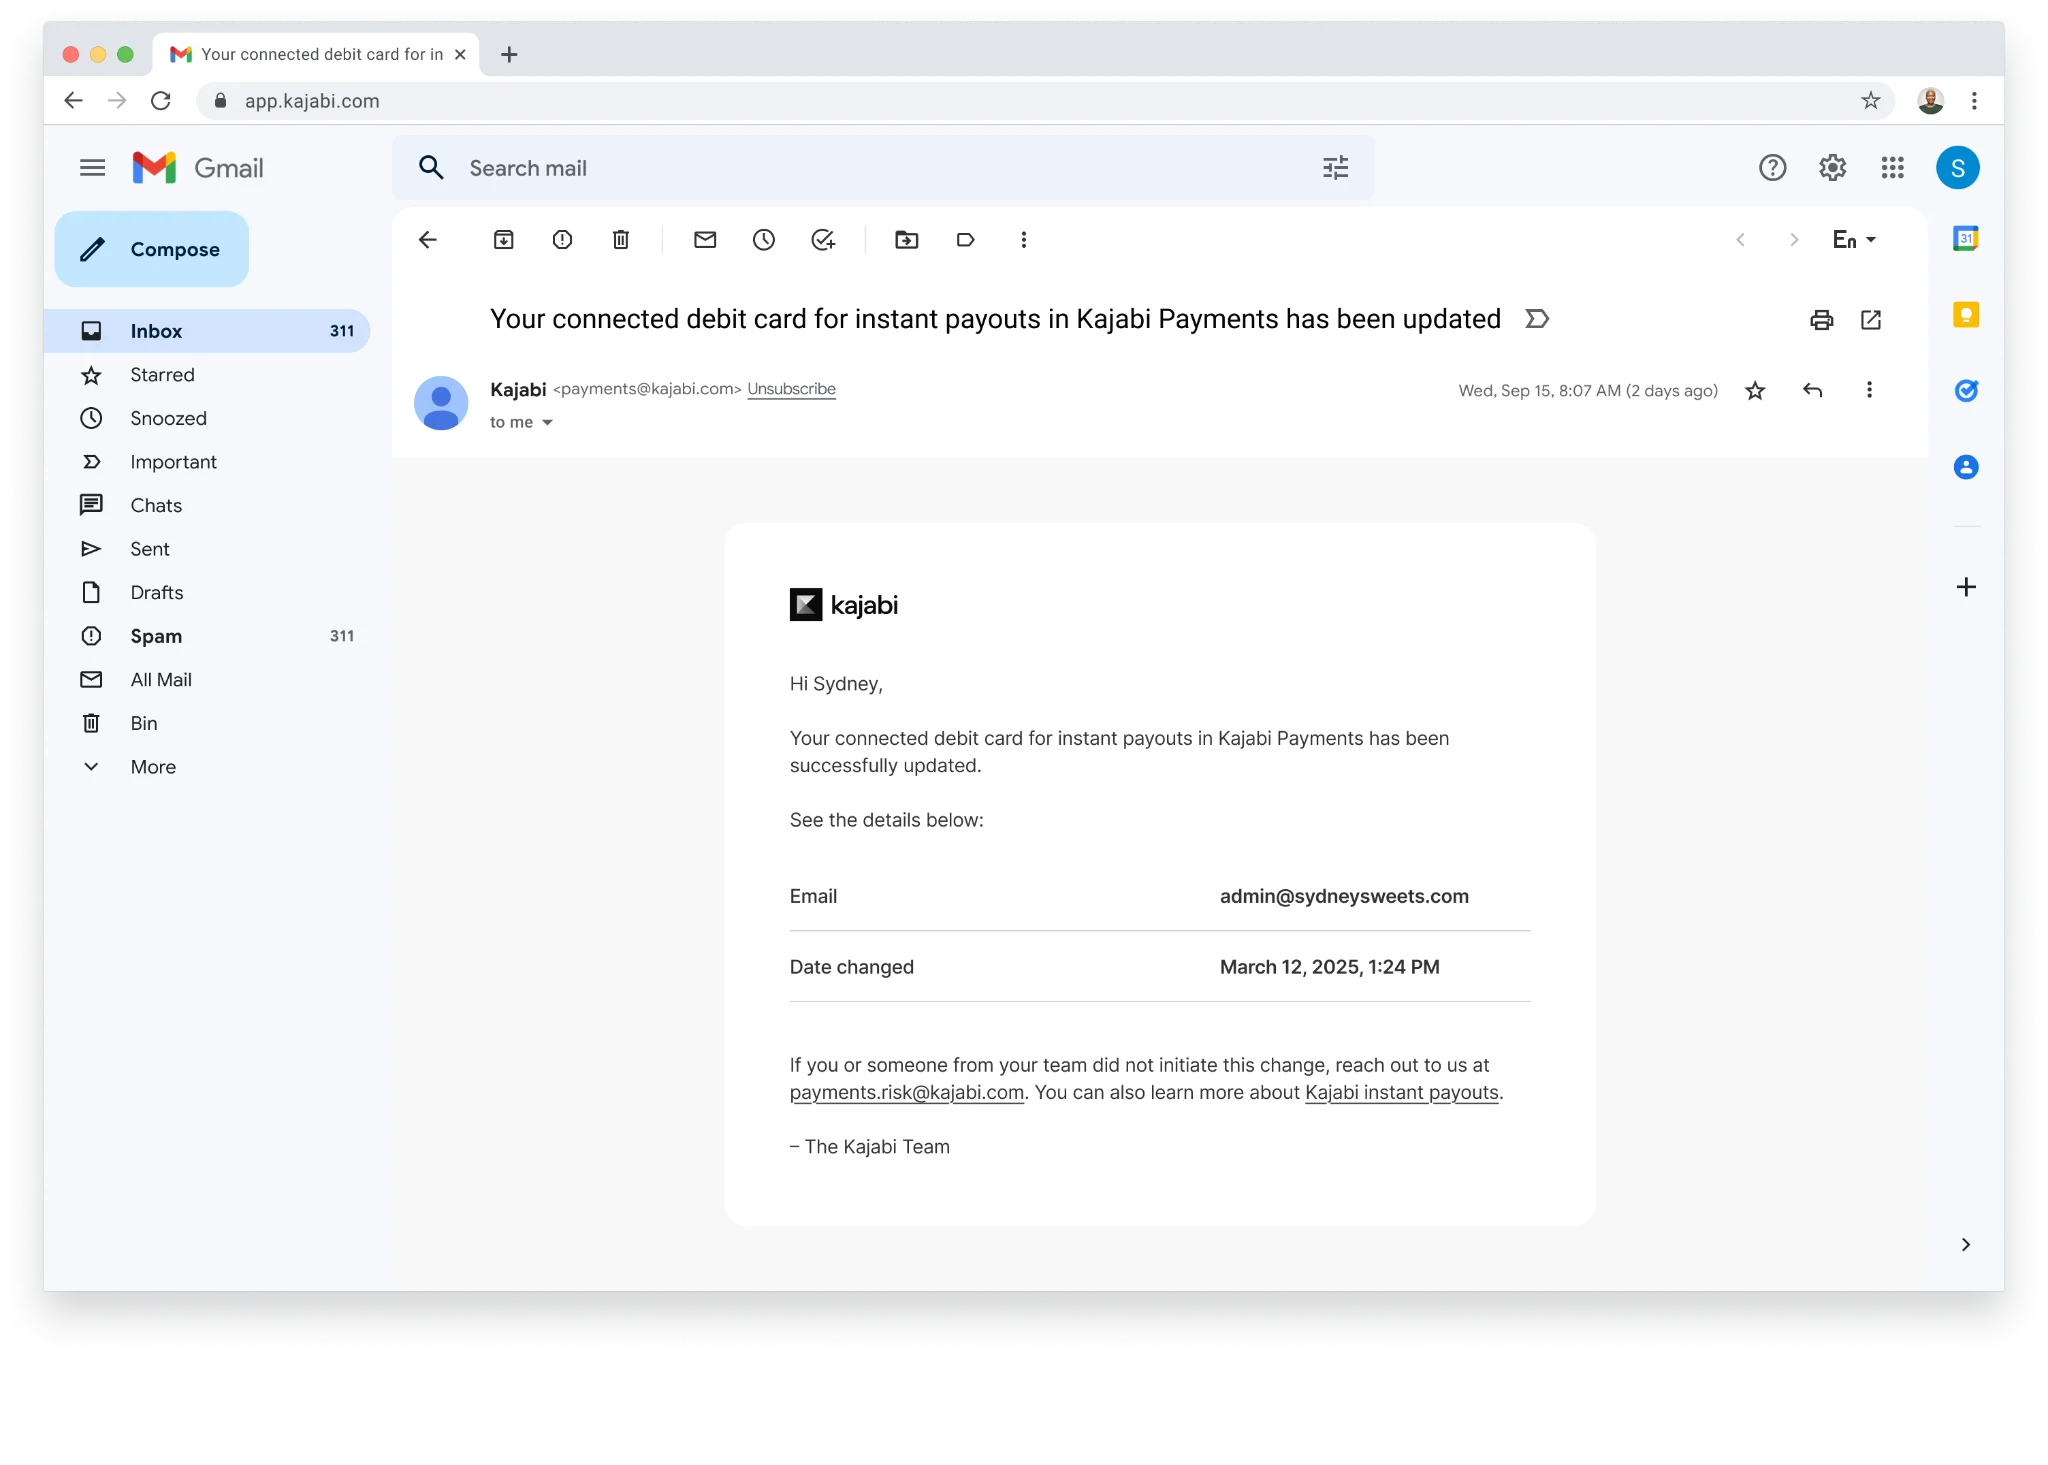Mark the email as unread
2048x1465 pixels.
[705, 240]
